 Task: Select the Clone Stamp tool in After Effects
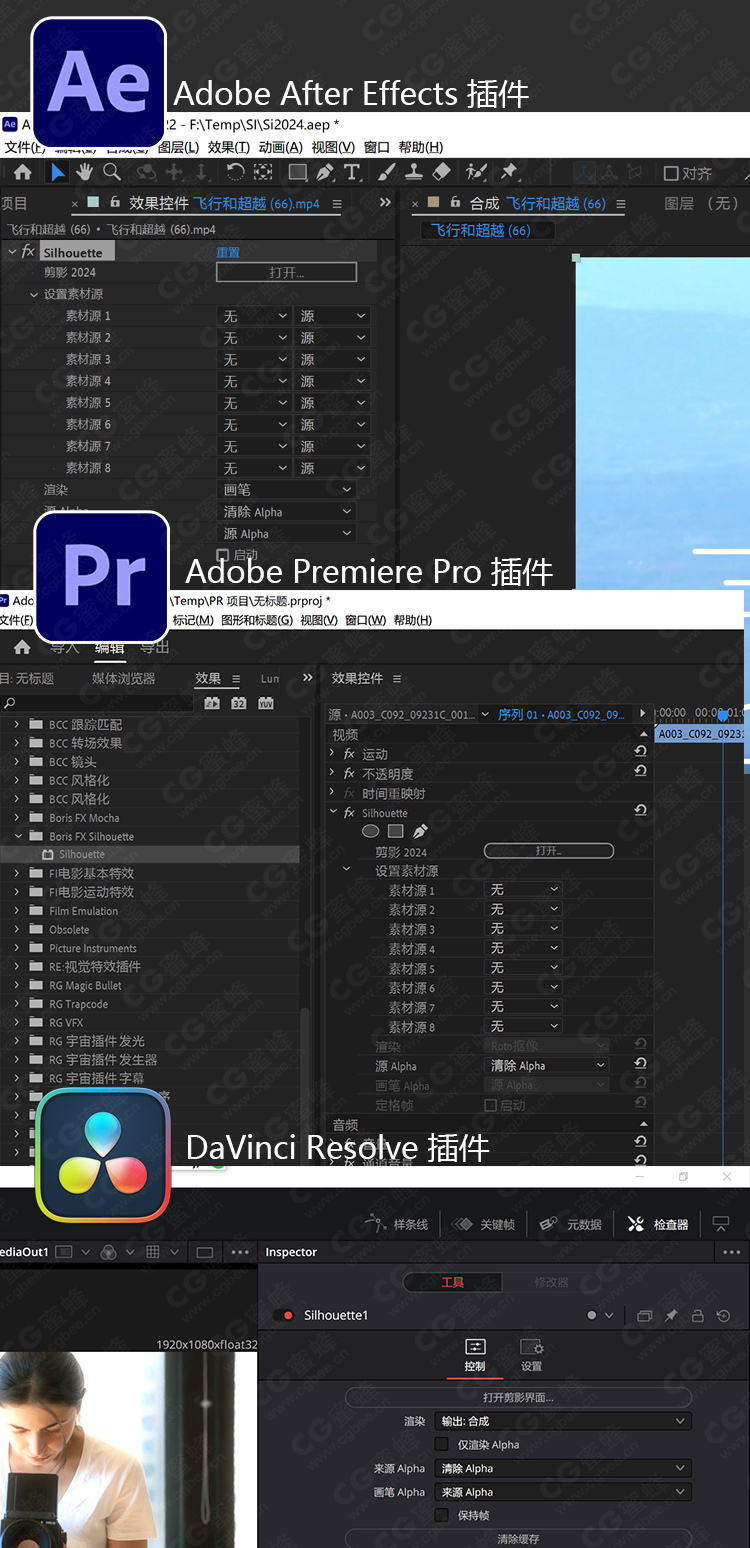pos(415,172)
